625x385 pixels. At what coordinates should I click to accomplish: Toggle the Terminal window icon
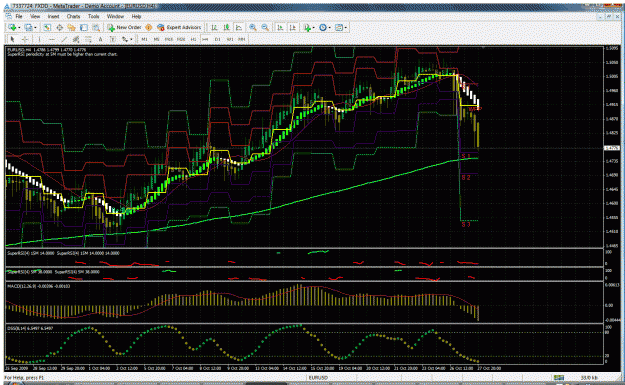(x=84, y=28)
